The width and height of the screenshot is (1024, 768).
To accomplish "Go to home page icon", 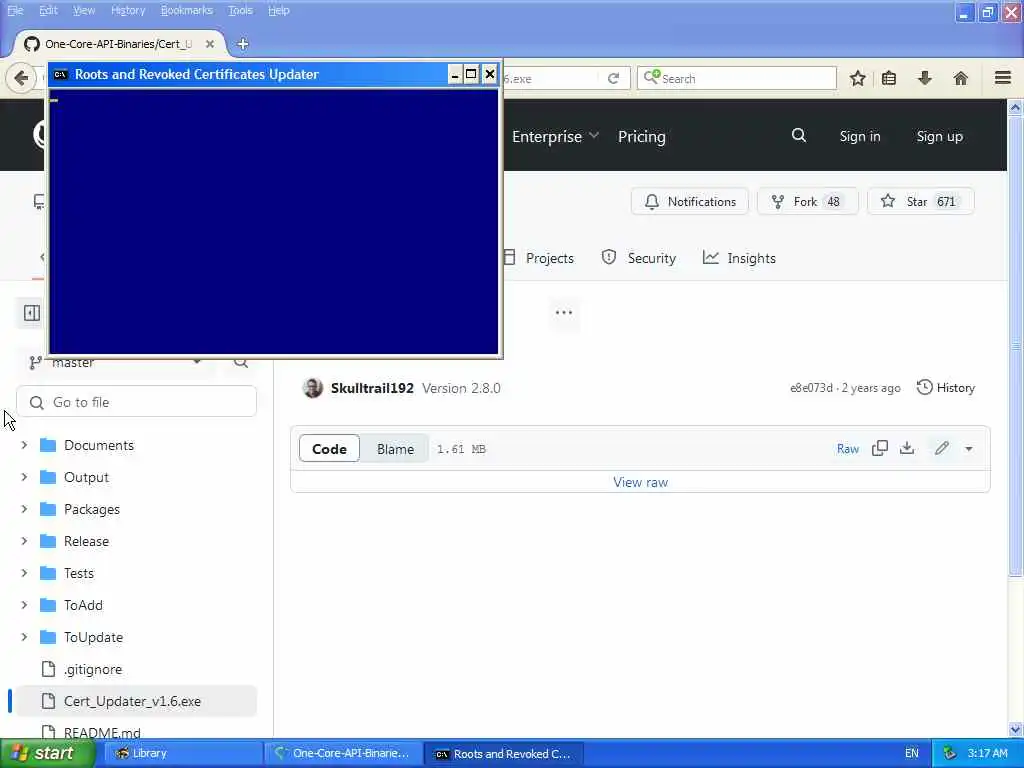I will pyautogui.click(x=961, y=78).
